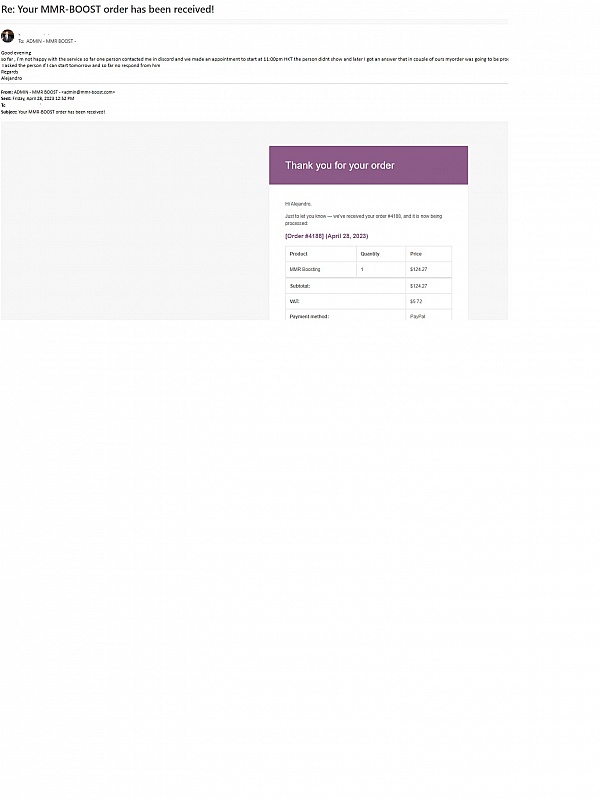Click the sender's profile picture avatar

(7, 36)
